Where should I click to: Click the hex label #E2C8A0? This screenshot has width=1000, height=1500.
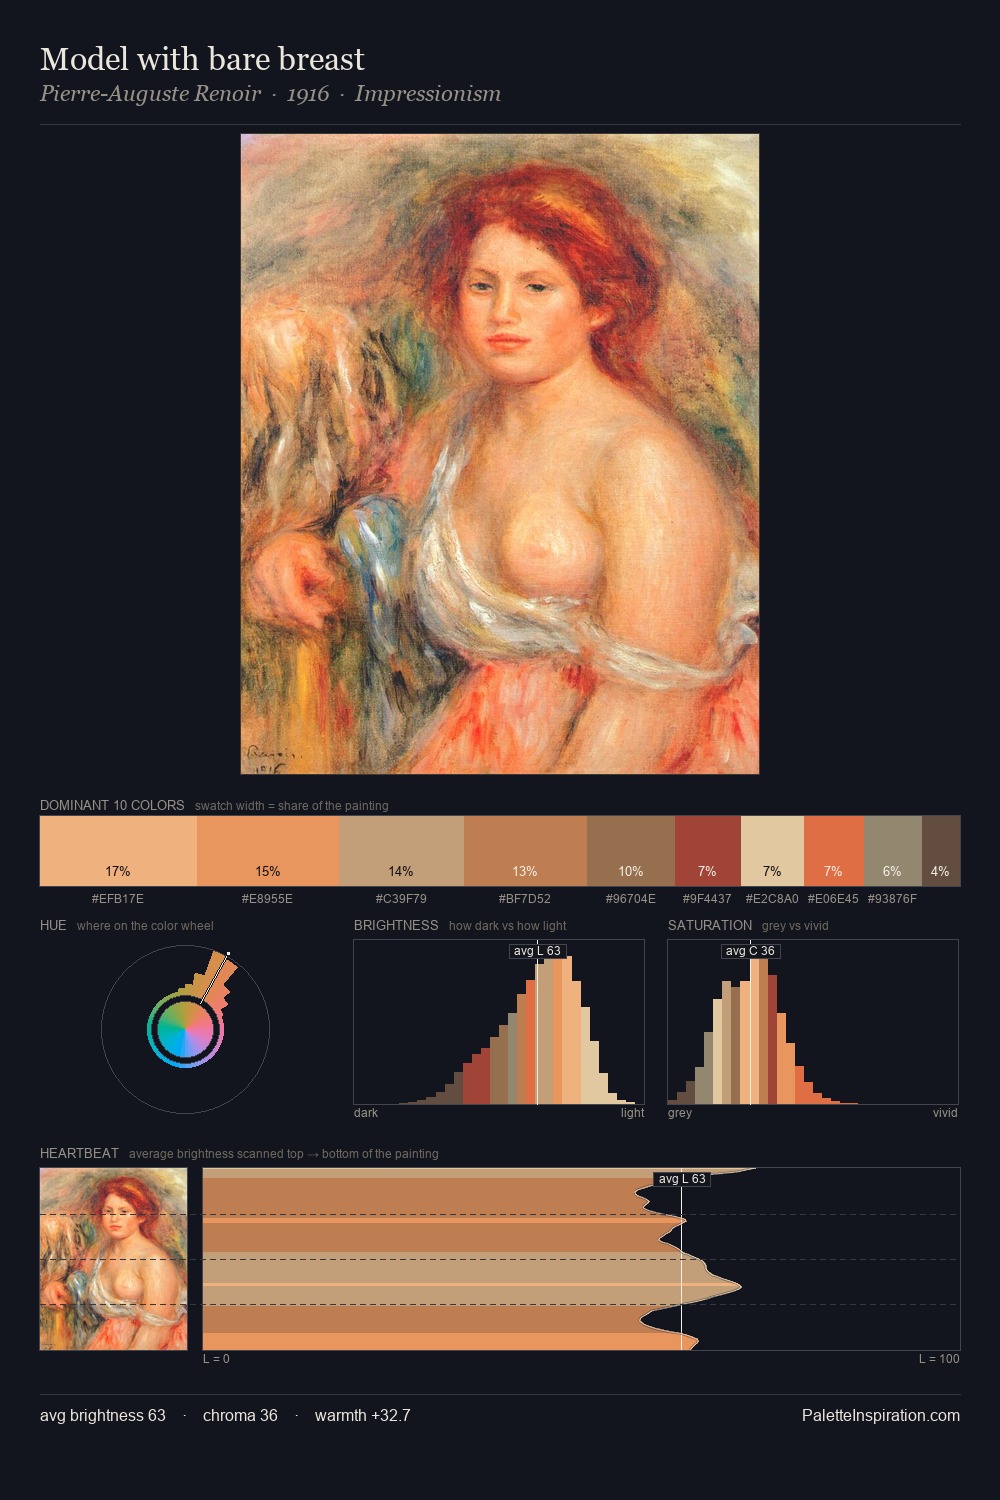[772, 899]
